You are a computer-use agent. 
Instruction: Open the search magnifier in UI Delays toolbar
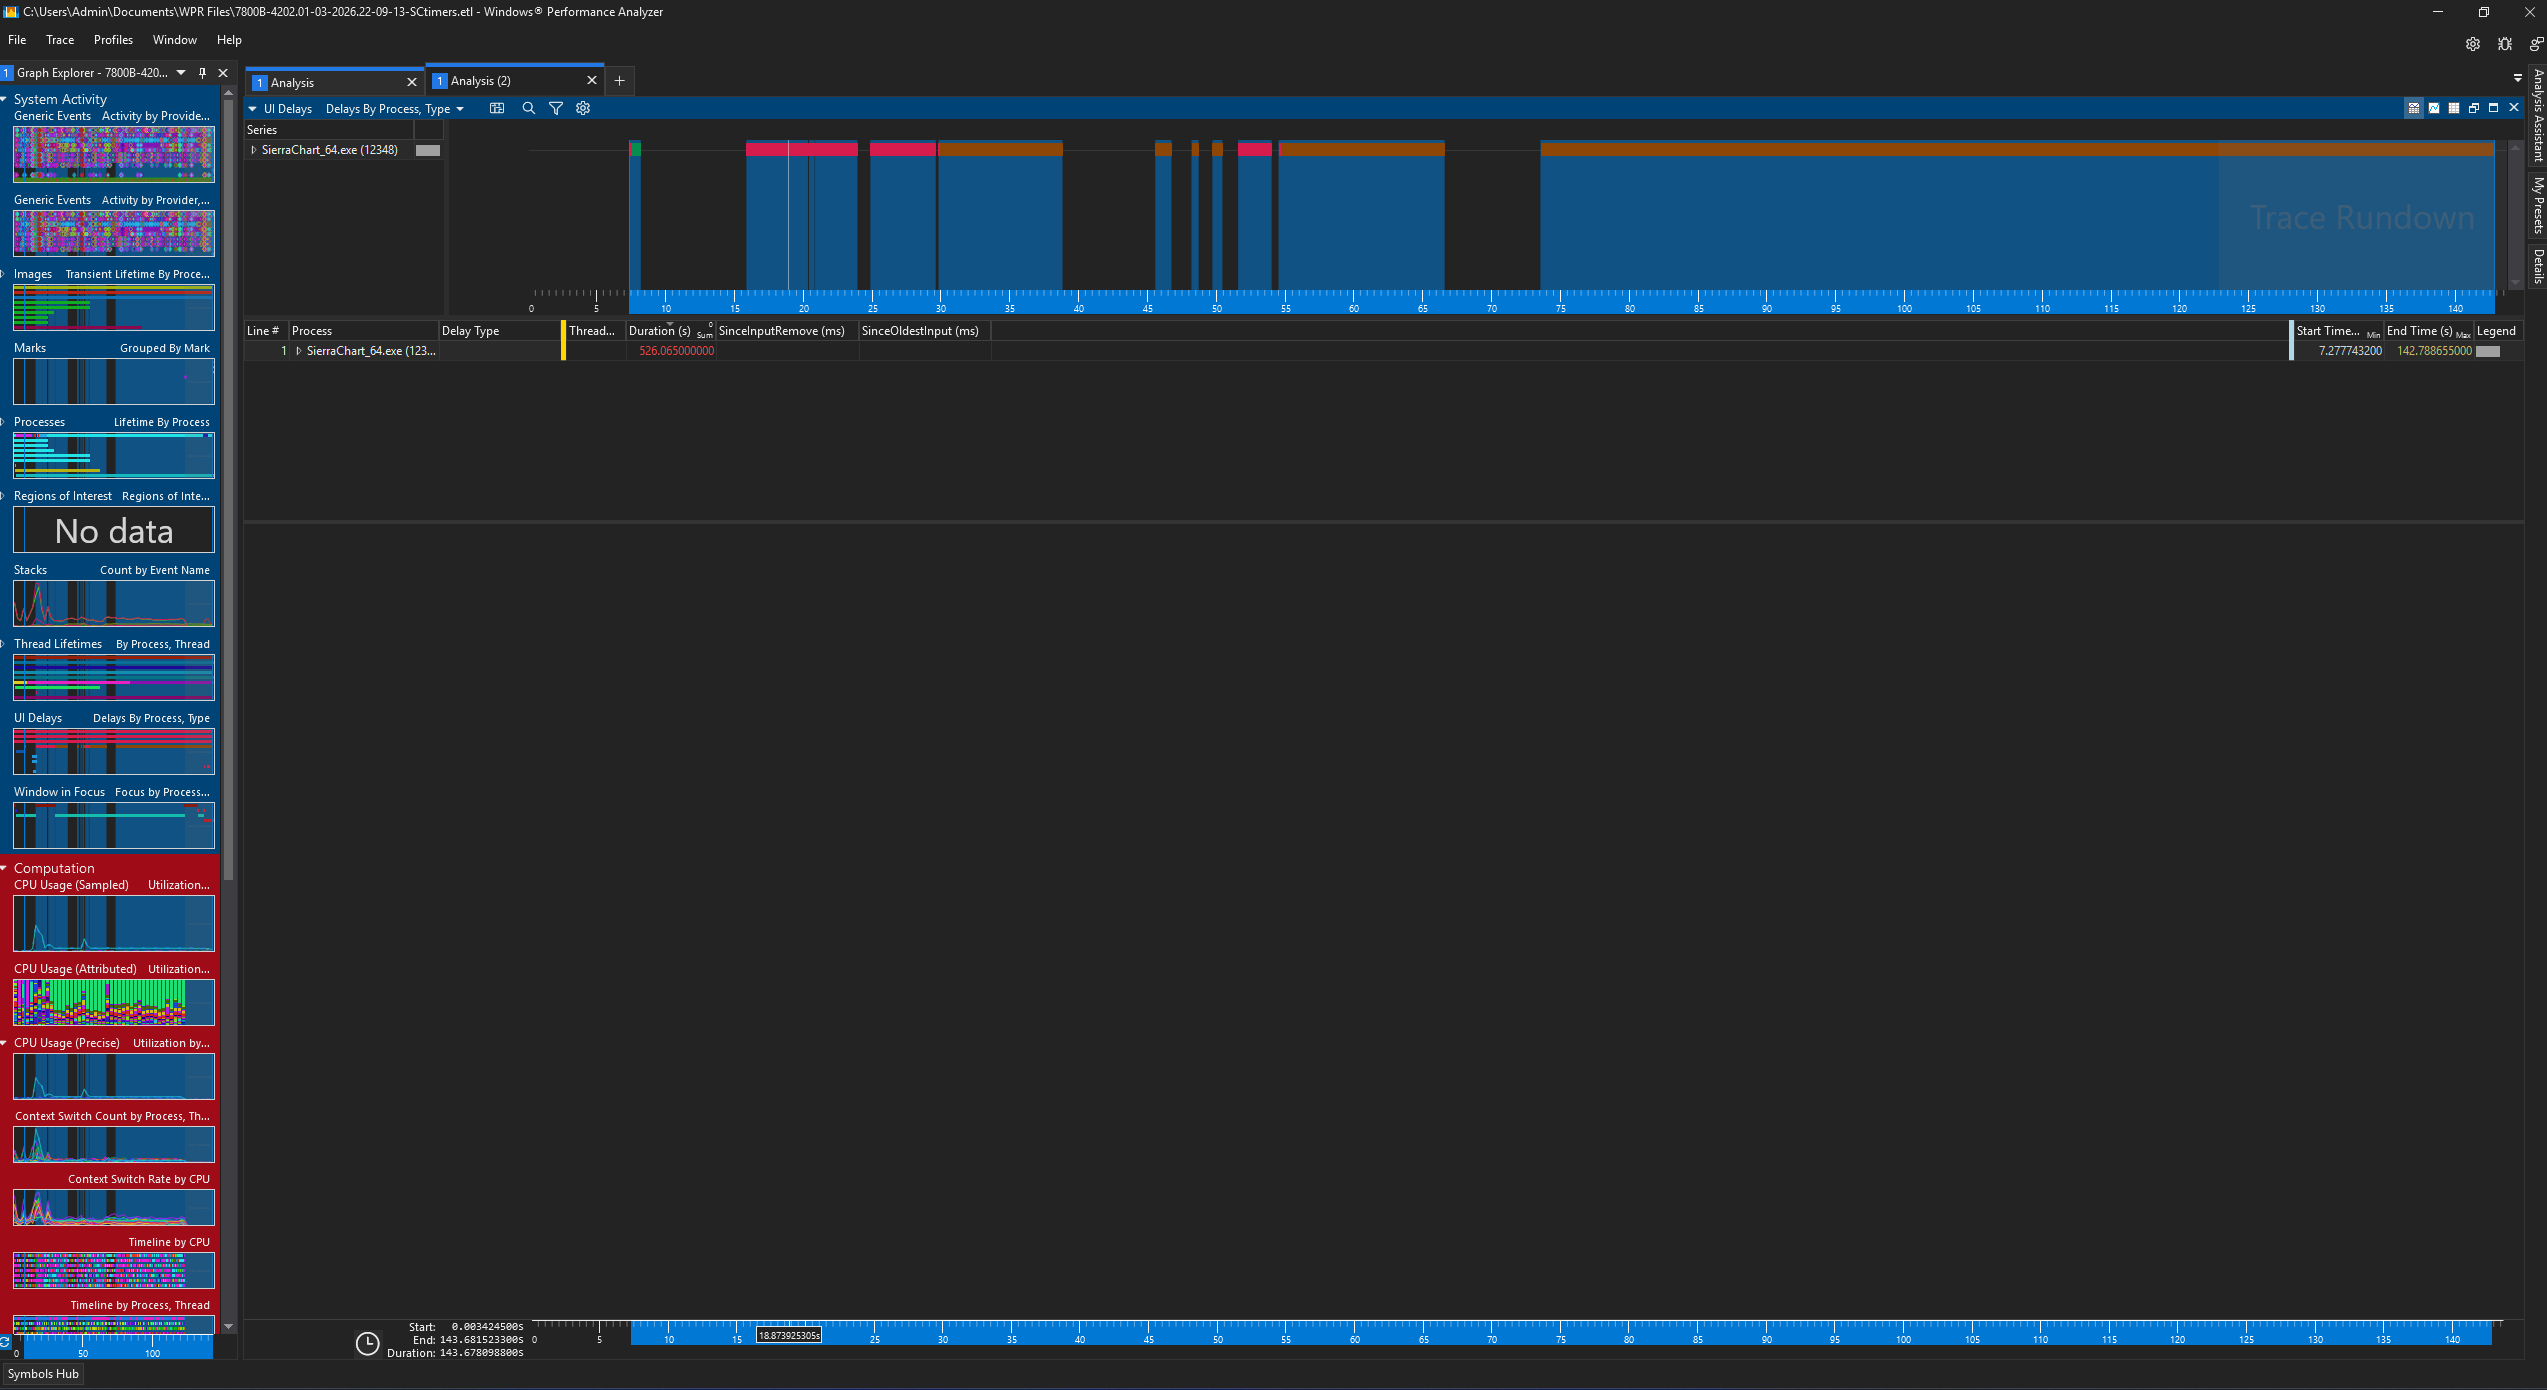(528, 108)
